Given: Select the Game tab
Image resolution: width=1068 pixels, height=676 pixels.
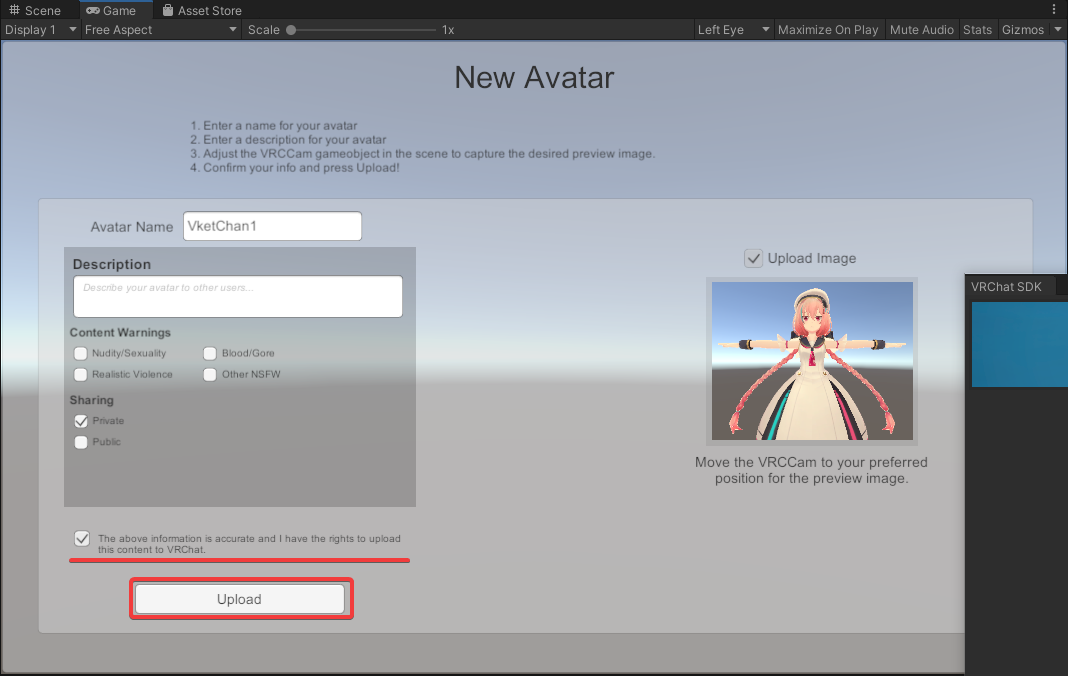Looking at the screenshot, I should click(111, 10).
